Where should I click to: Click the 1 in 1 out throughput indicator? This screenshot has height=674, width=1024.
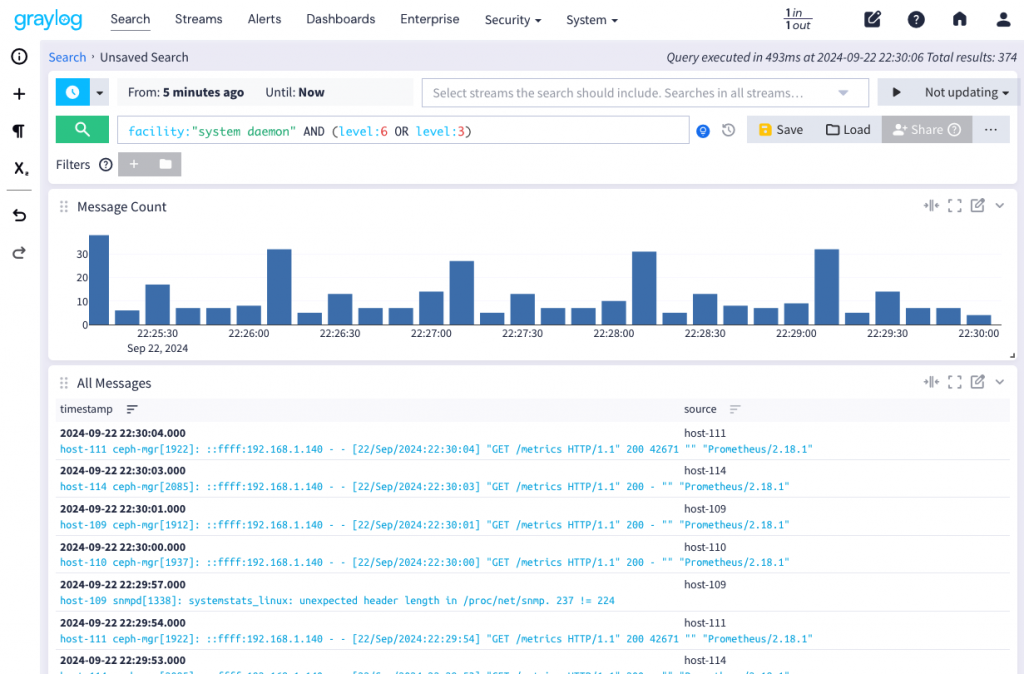point(797,20)
